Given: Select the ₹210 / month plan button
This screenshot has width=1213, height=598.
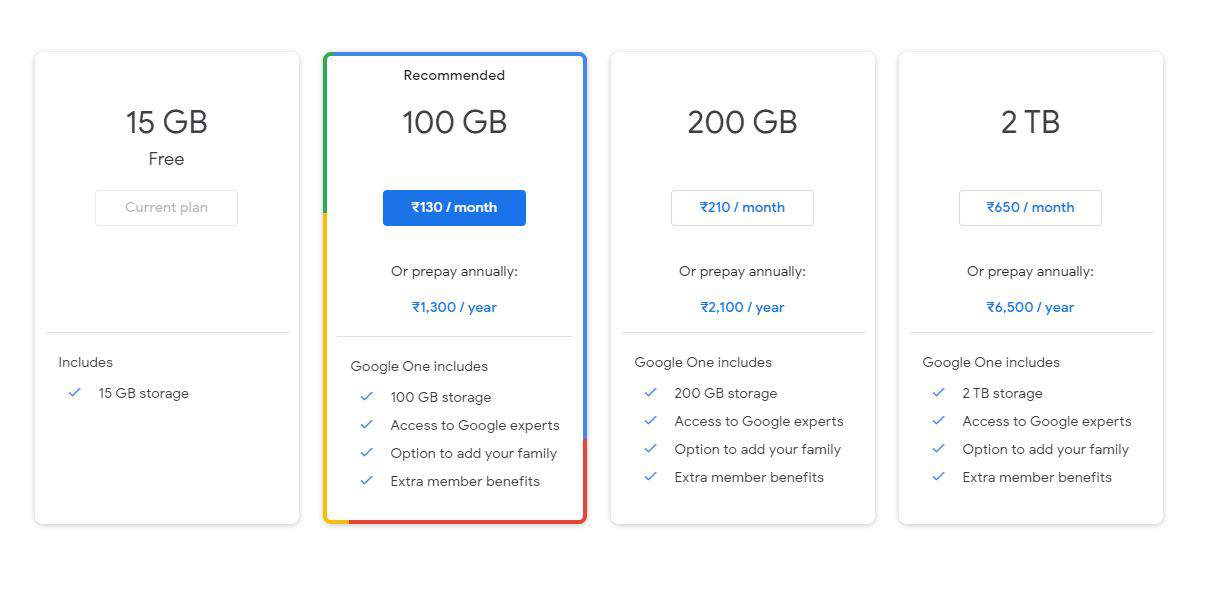Looking at the screenshot, I should point(742,207).
